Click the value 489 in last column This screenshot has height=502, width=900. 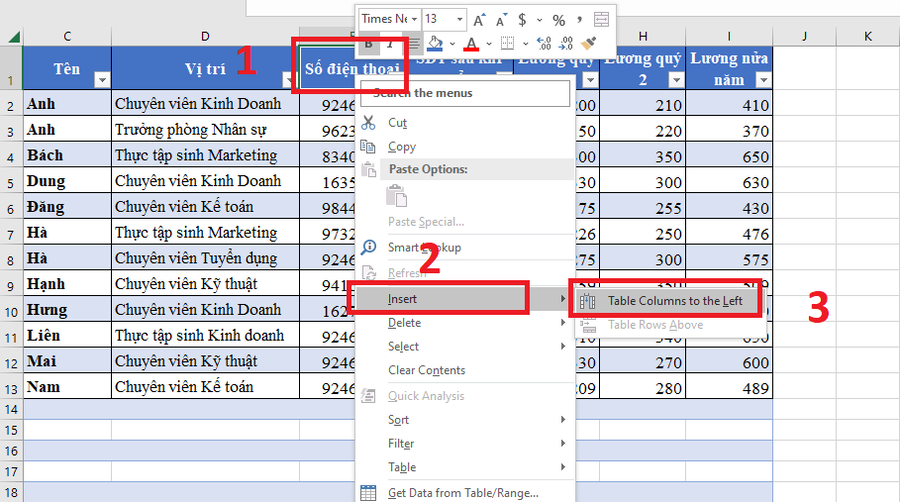pyautogui.click(x=729, y=388)
